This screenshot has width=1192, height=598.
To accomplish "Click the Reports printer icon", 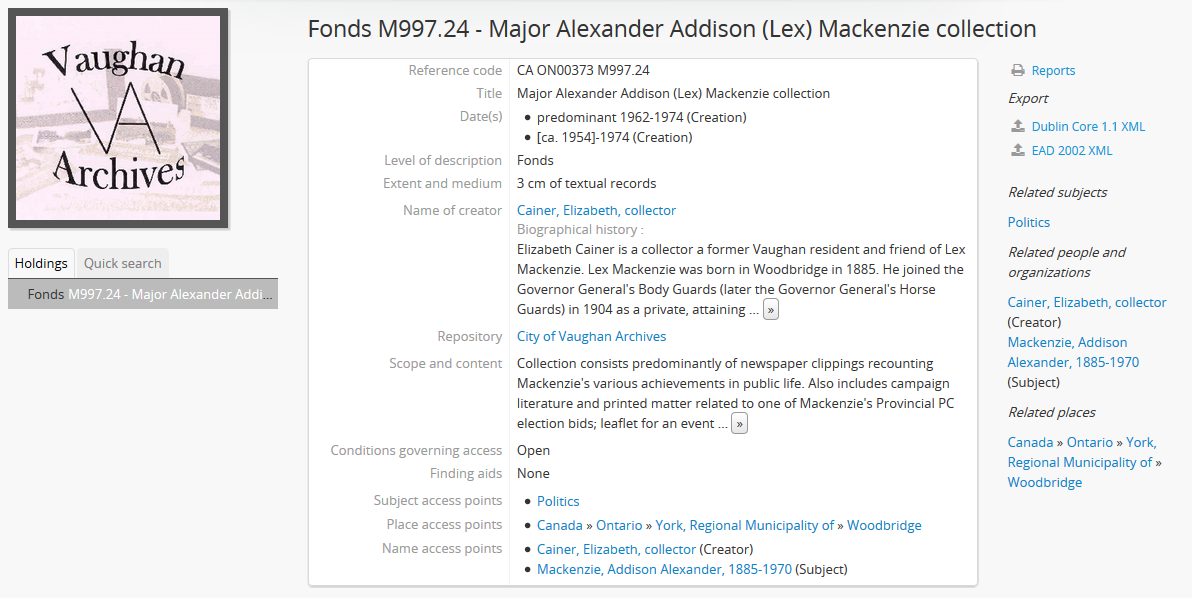I will (1018, 71).
